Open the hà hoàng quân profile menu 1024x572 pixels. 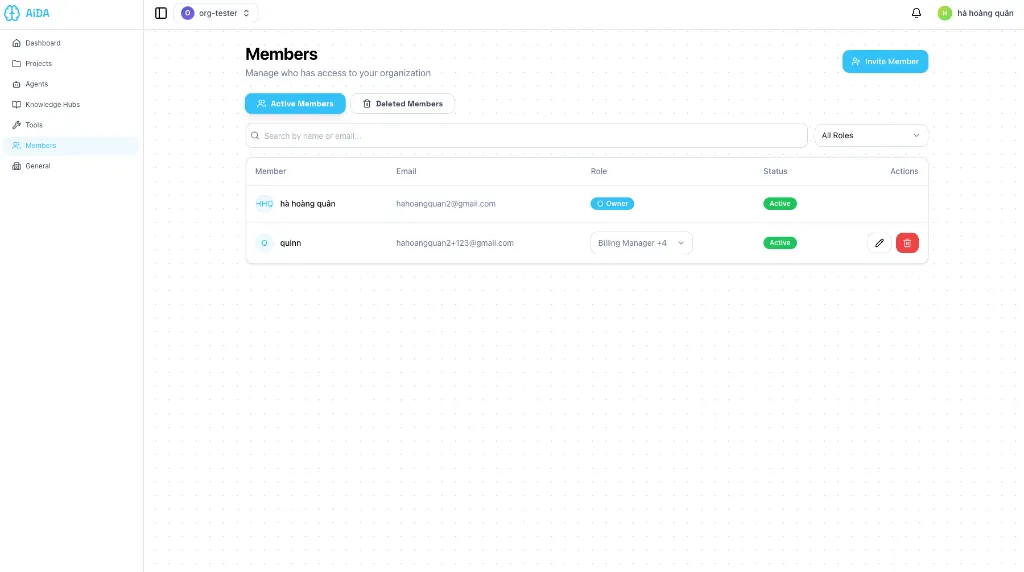point(975,13)
